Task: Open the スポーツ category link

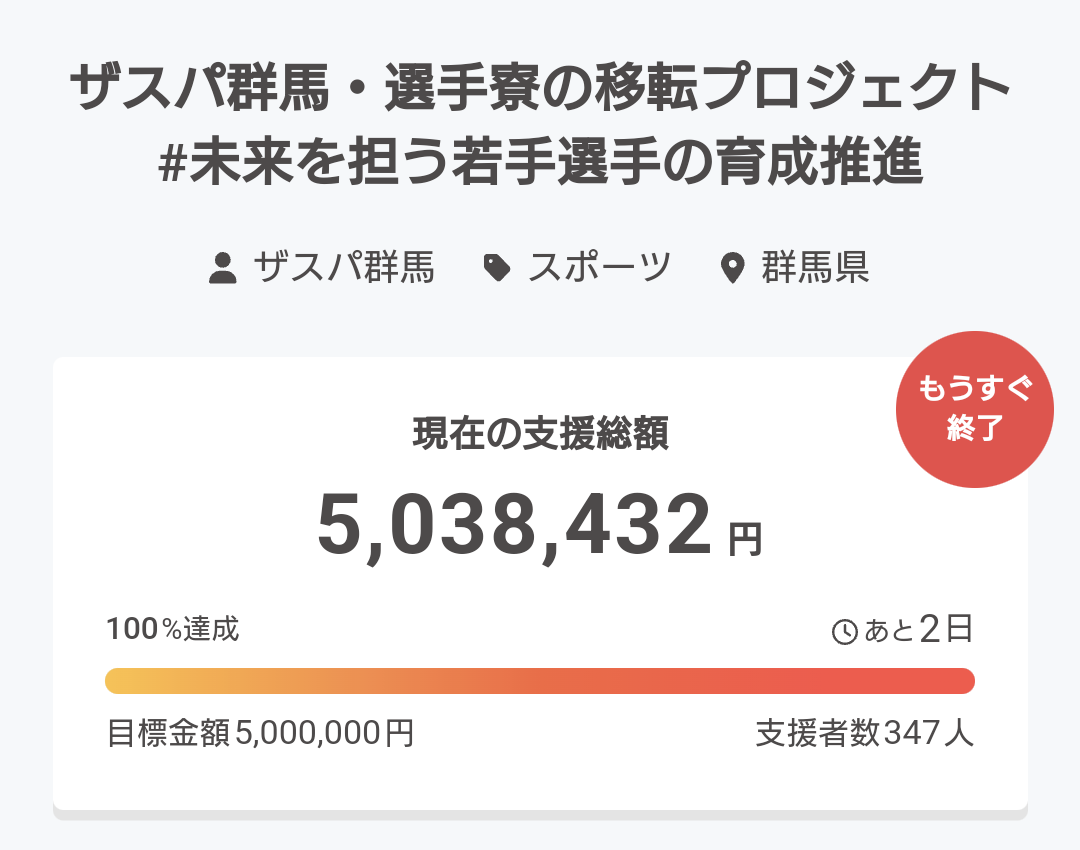Action: click(599, 267)
